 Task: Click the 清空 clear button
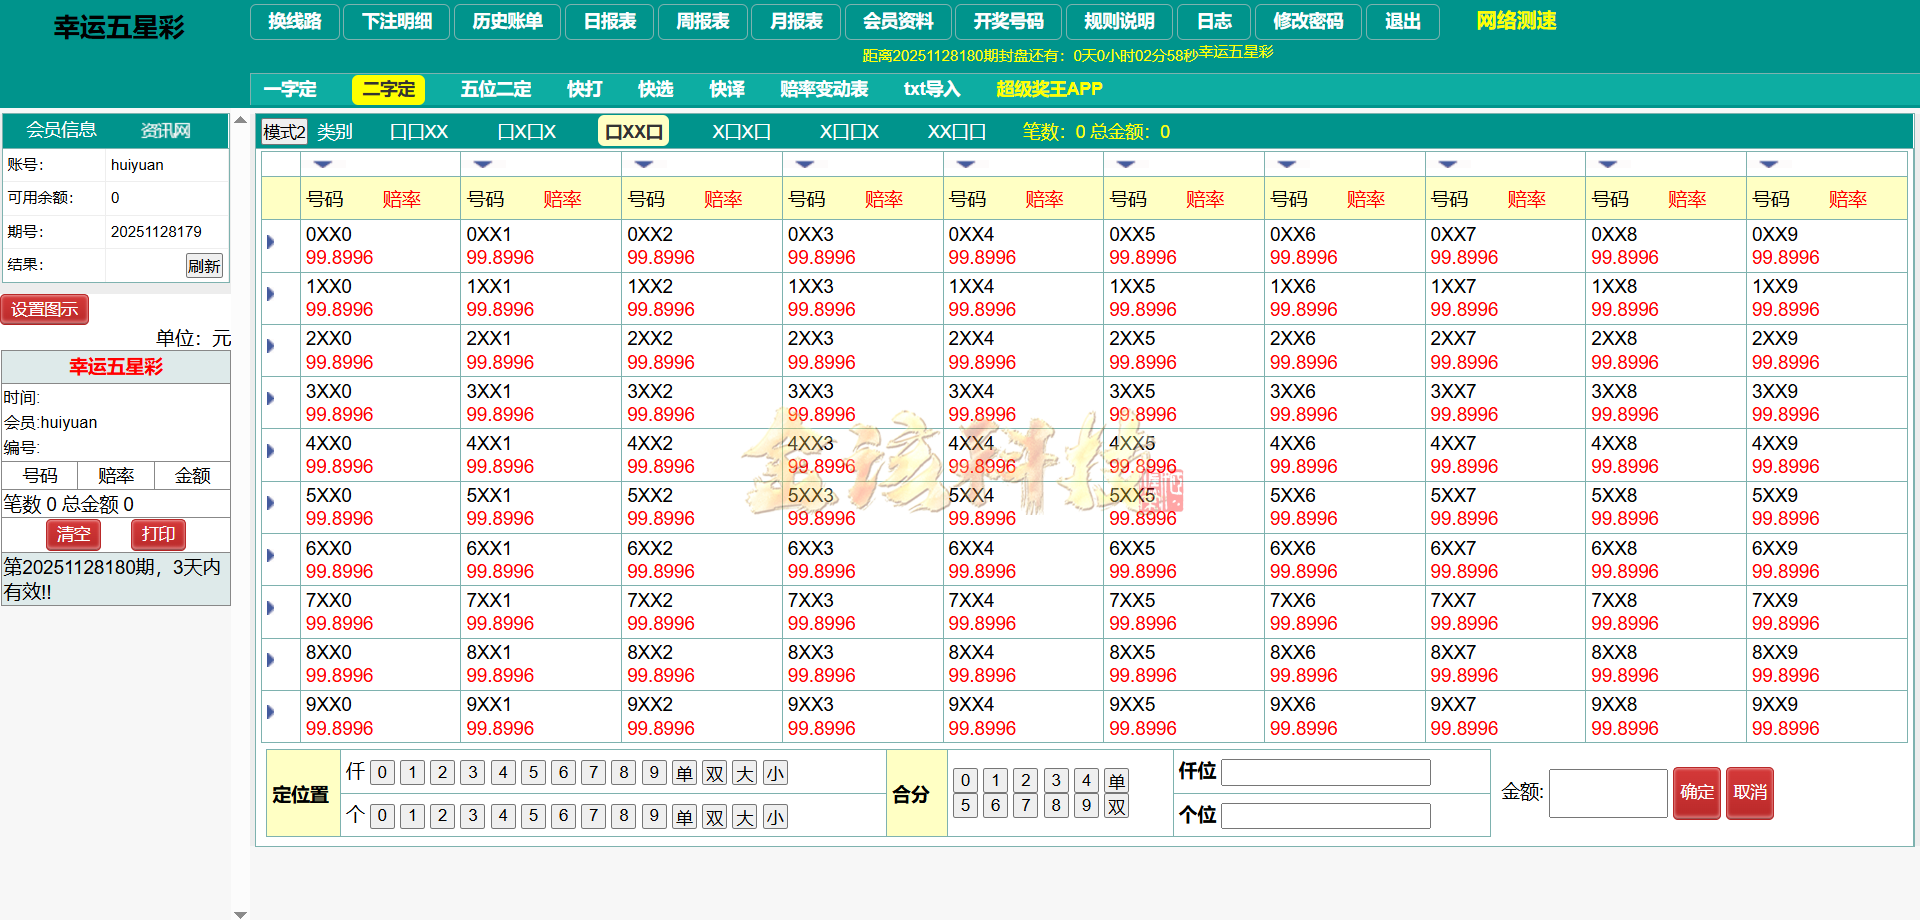point(73,534)
